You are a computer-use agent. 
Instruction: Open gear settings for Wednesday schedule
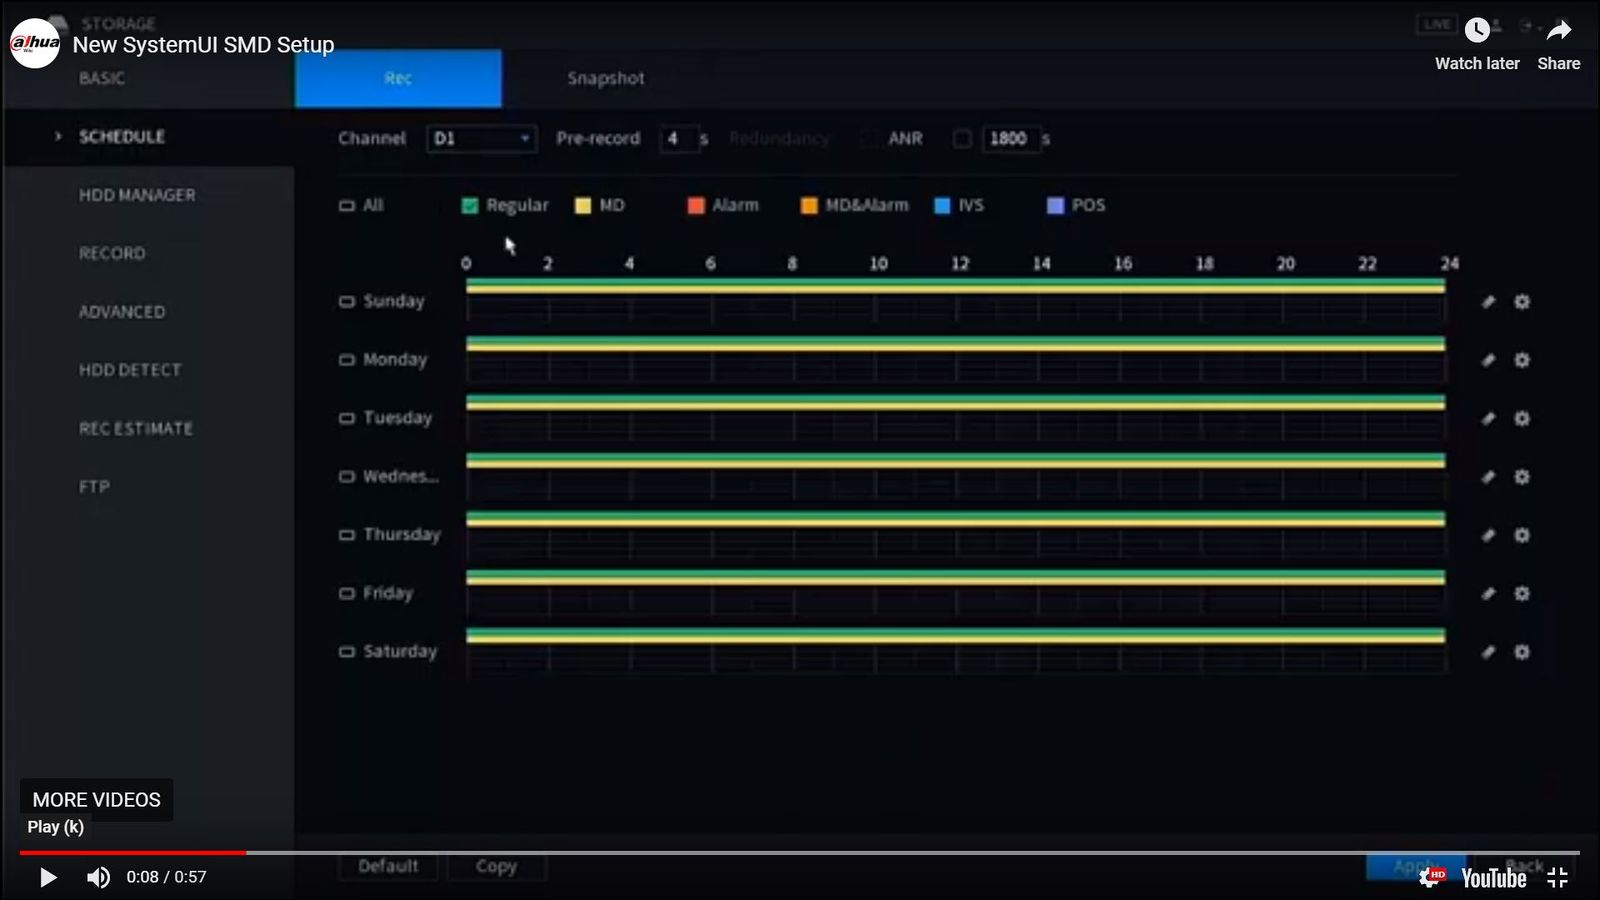pos(1522,477)
